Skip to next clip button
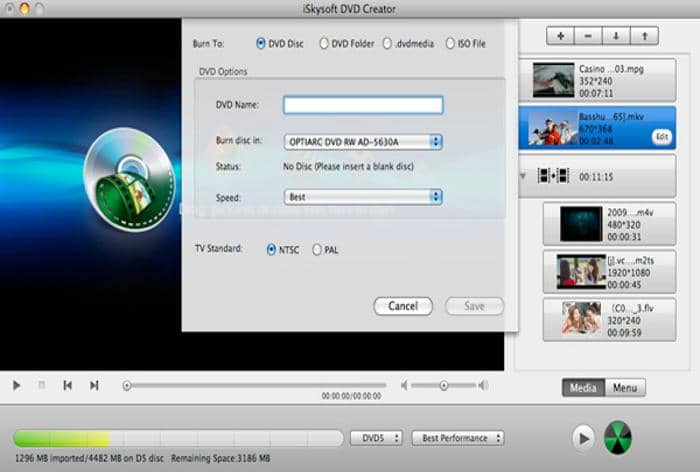 tap(94, 385)
